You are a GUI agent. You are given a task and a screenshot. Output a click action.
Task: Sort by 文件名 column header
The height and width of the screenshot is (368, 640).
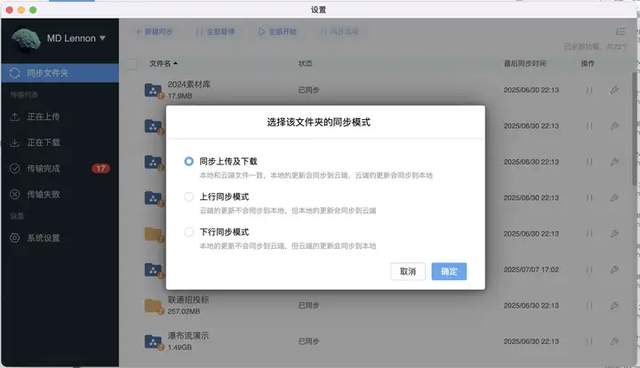(163, 64)
